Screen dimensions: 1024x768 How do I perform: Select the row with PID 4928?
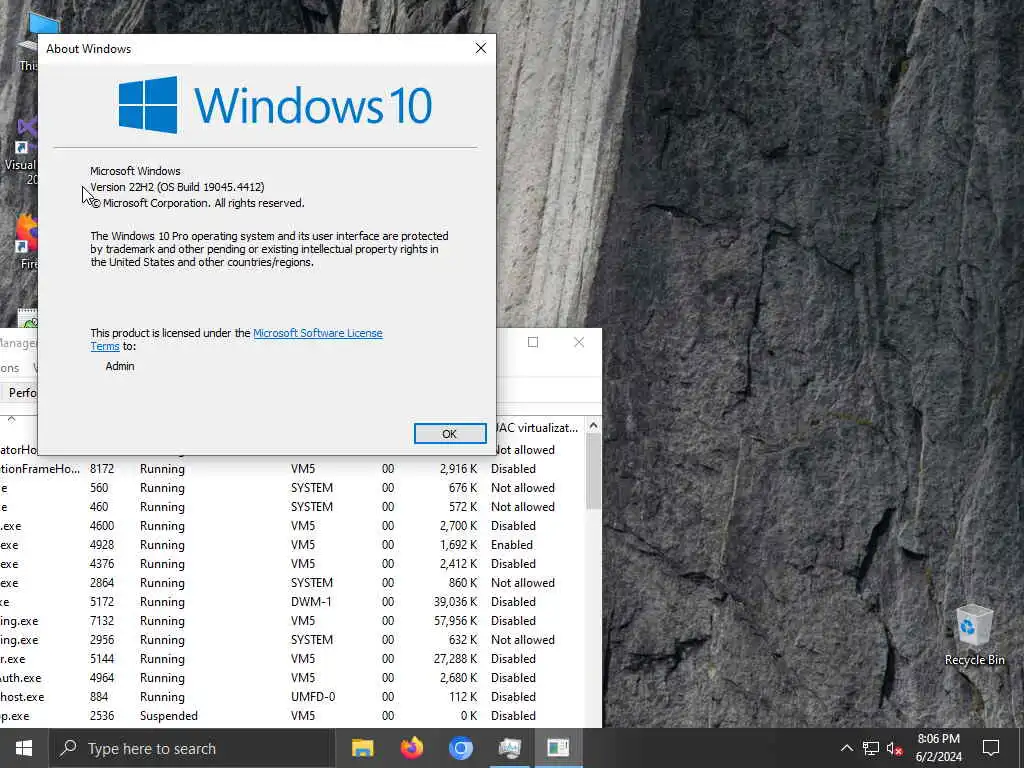tap(293, 545)
